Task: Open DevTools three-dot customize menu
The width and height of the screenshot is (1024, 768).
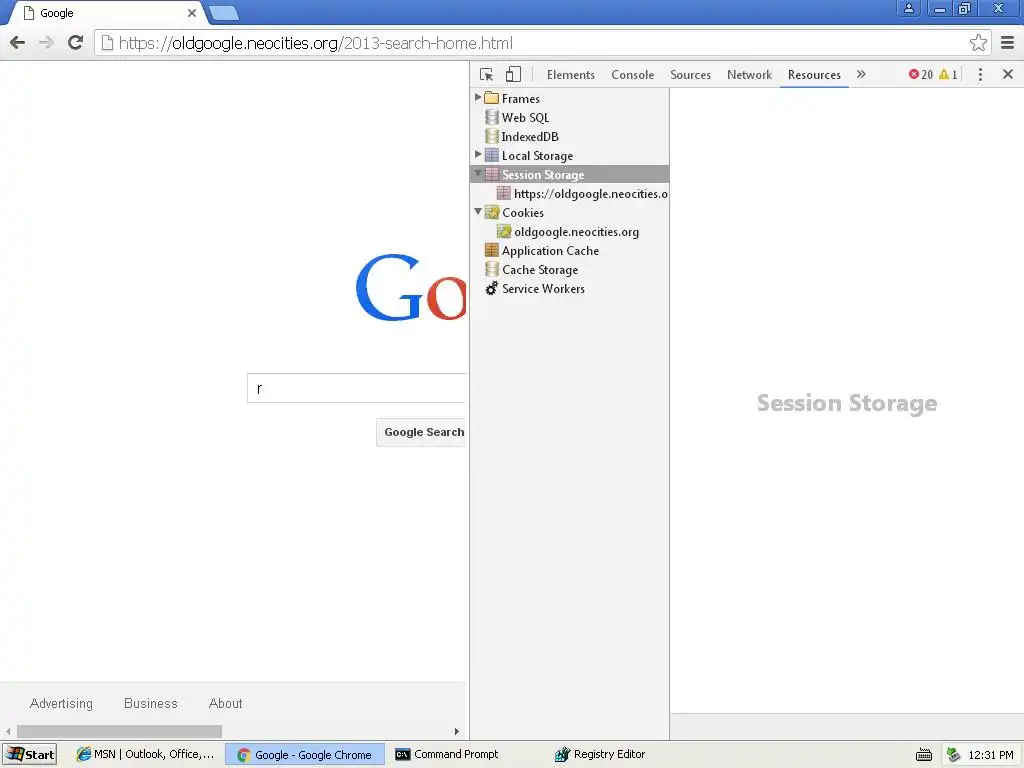Action: [980, 74]
